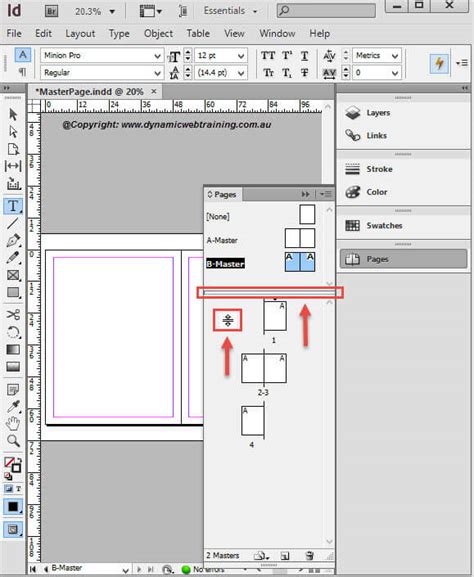This screenshot has width=474, height=577.
Task: Open the tracking value dropdown
Action: 395,73
